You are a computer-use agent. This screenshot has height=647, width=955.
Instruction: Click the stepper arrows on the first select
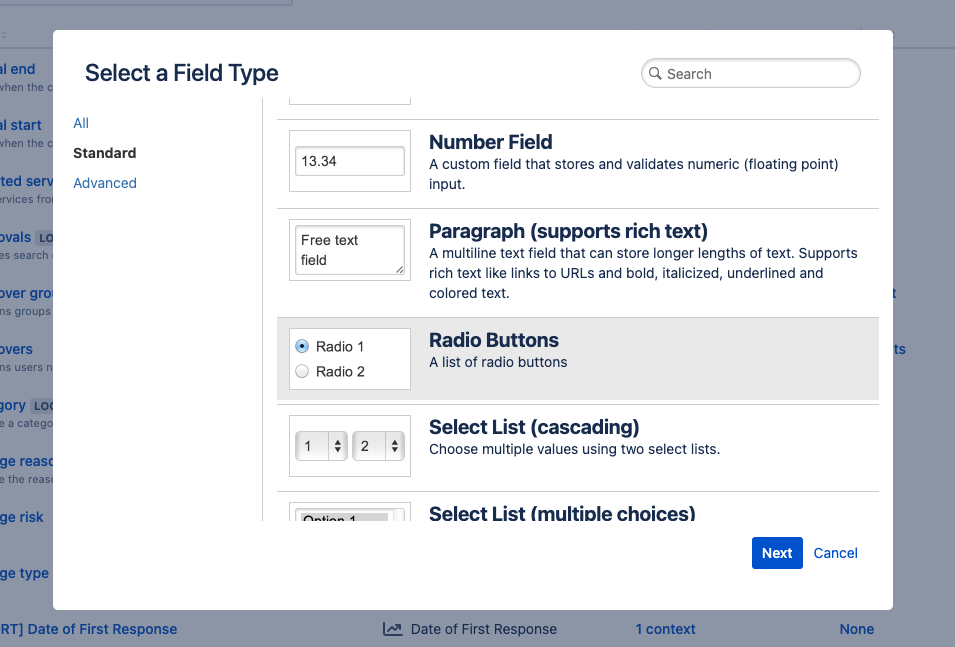click(339, 445)
